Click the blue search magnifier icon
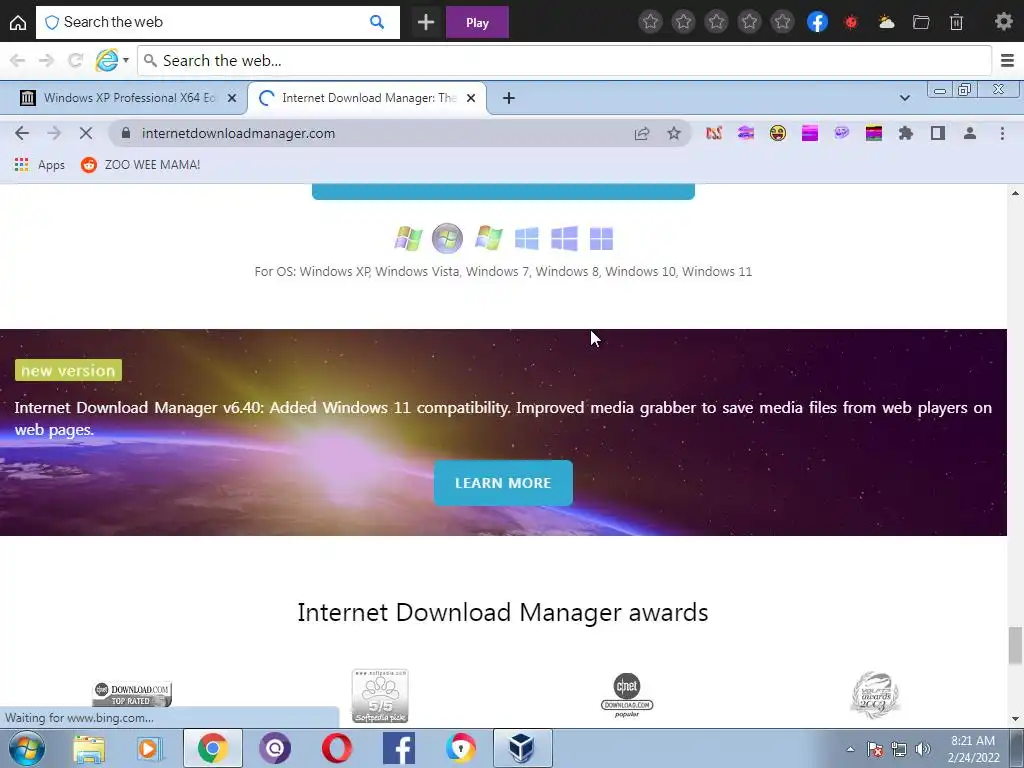 (x=377, y=22)
